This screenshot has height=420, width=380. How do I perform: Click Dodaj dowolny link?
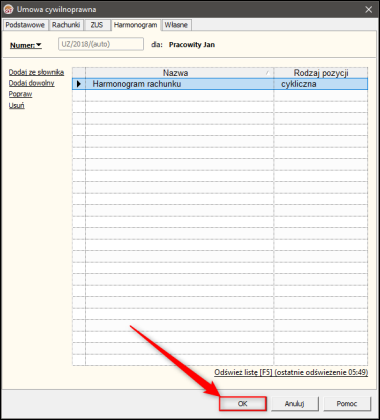point(31,83)
